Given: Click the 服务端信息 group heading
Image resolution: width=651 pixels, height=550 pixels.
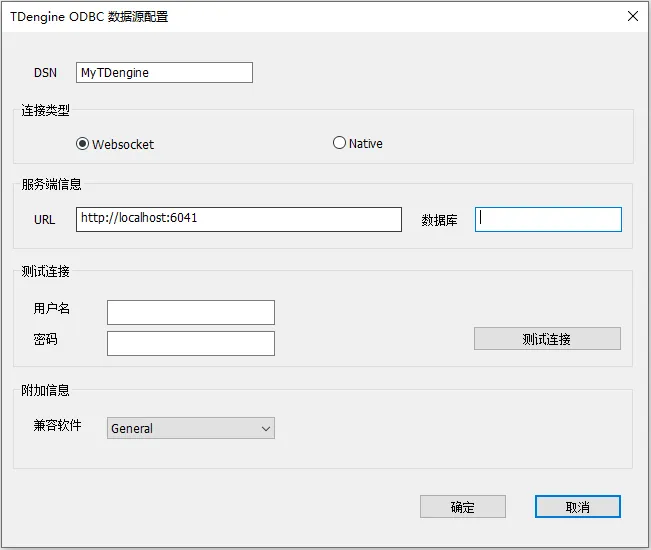Looking at the screenshot, I should point(52,184).
